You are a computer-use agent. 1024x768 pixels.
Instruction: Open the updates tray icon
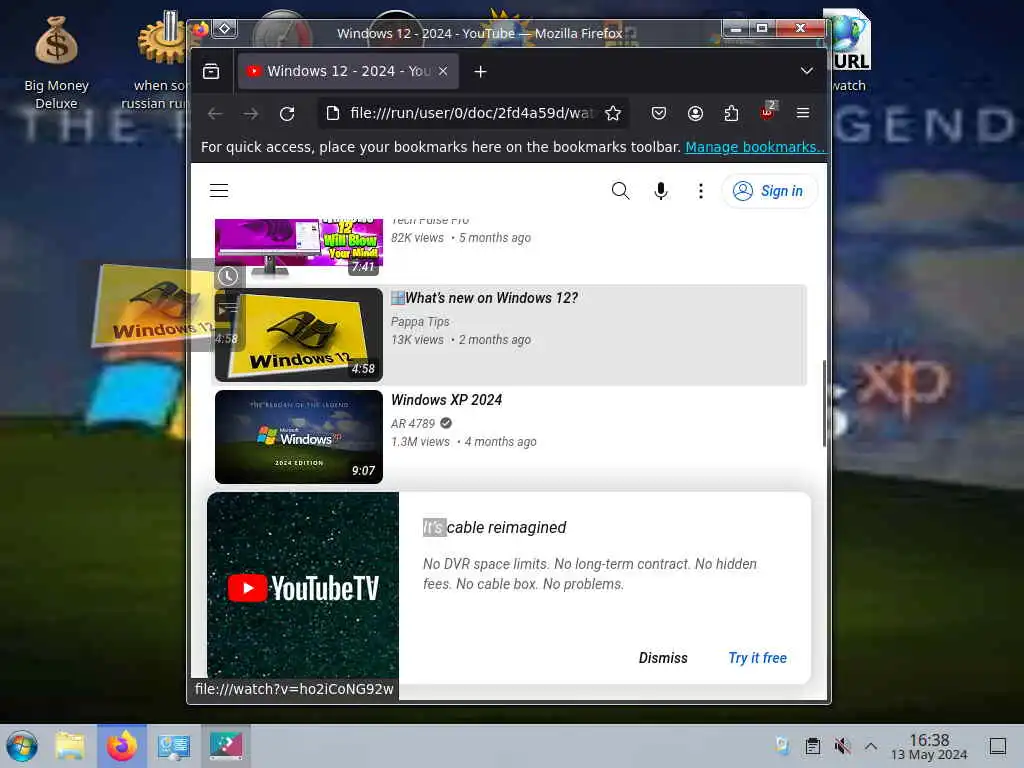click(x=782, y=746)
